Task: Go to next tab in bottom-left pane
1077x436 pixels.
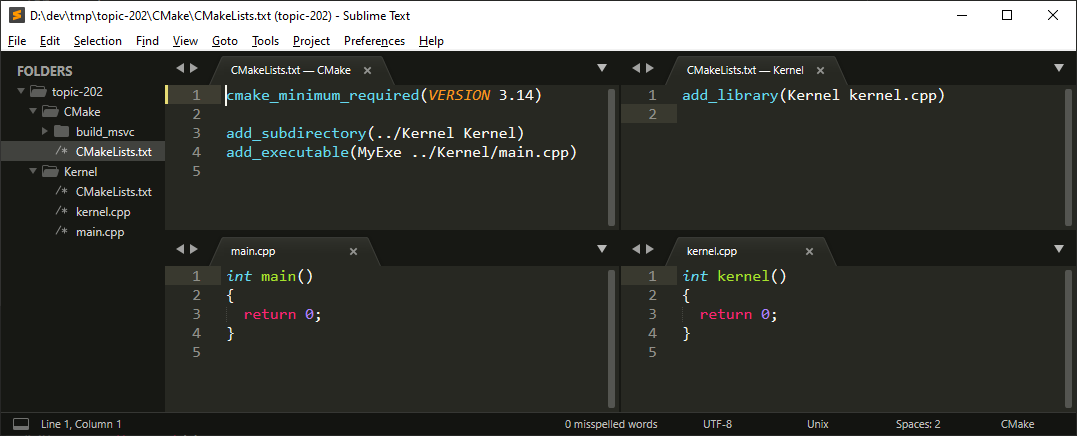Action: point(195,250)
